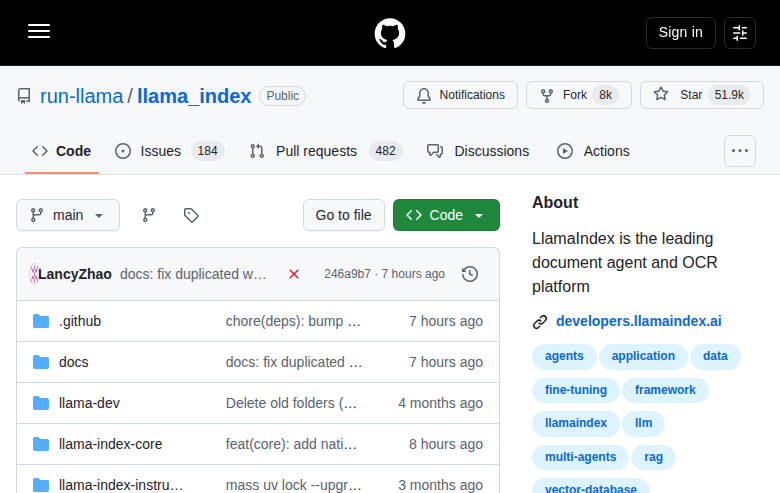
Task: Select the multi-agents topic tag
Action: 581,457
